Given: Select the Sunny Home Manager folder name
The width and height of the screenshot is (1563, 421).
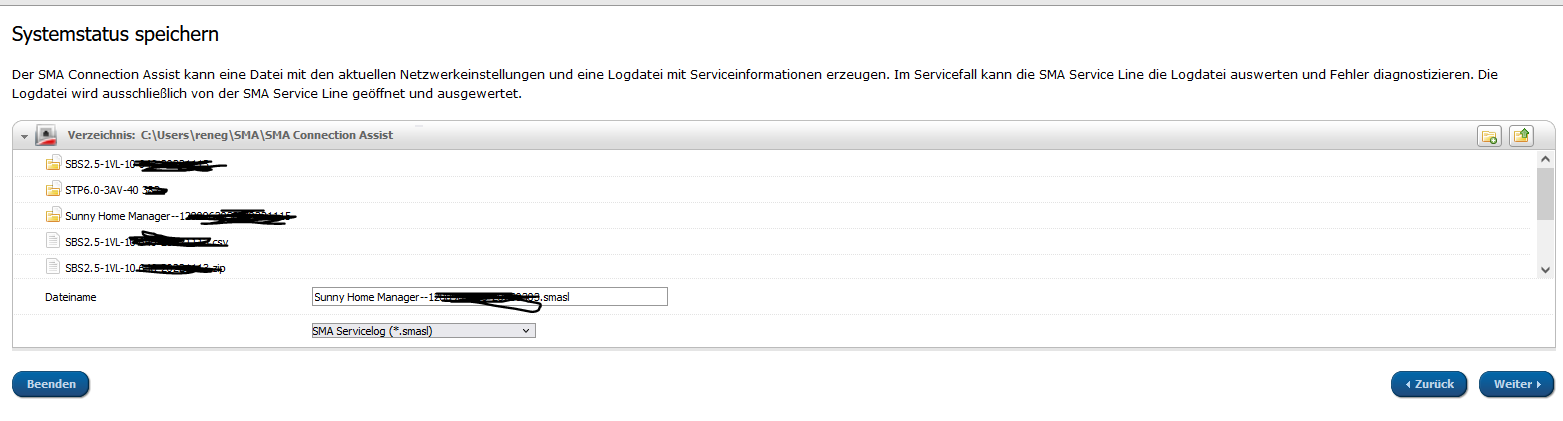Looking at the screenshot, I should [x=180, y=215].
